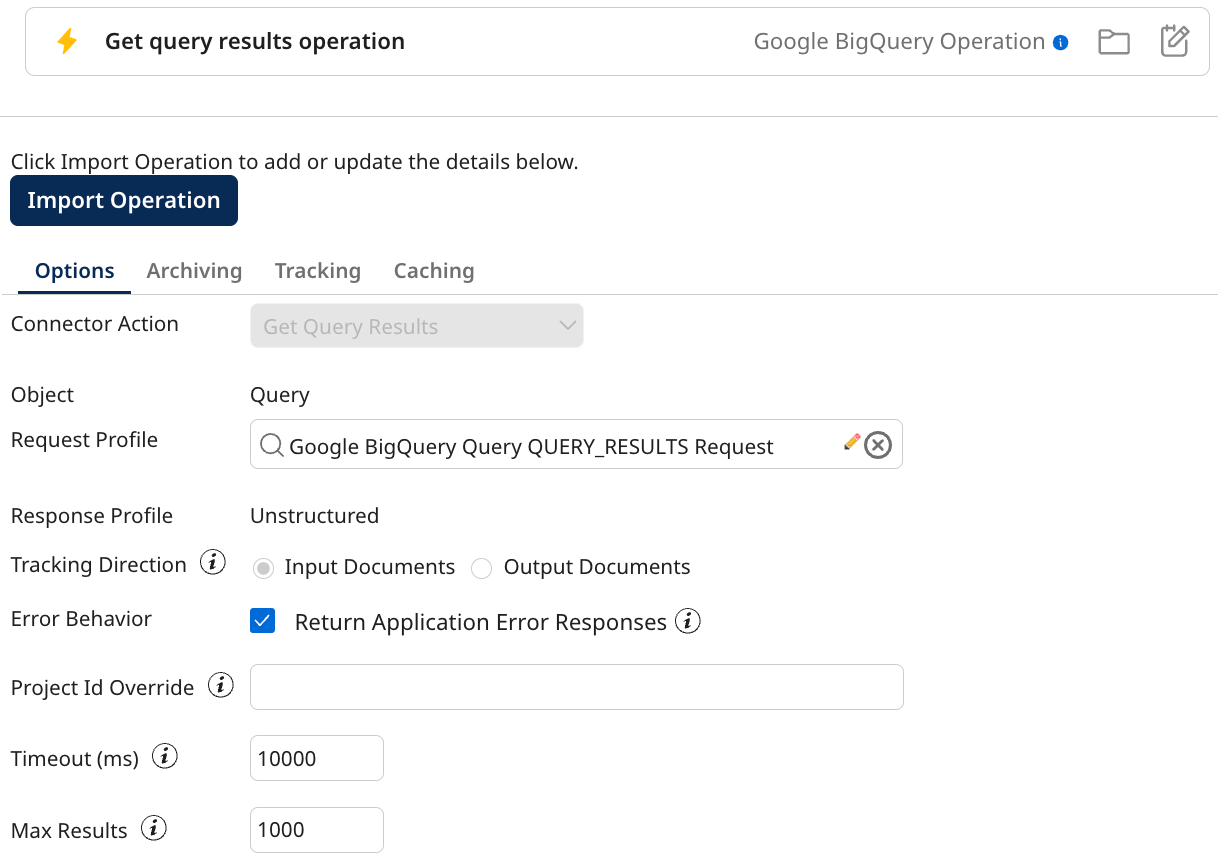Viewport: 1218px width, 862px height.
Task: Click the Import Operation button
Action: (123, 200)
